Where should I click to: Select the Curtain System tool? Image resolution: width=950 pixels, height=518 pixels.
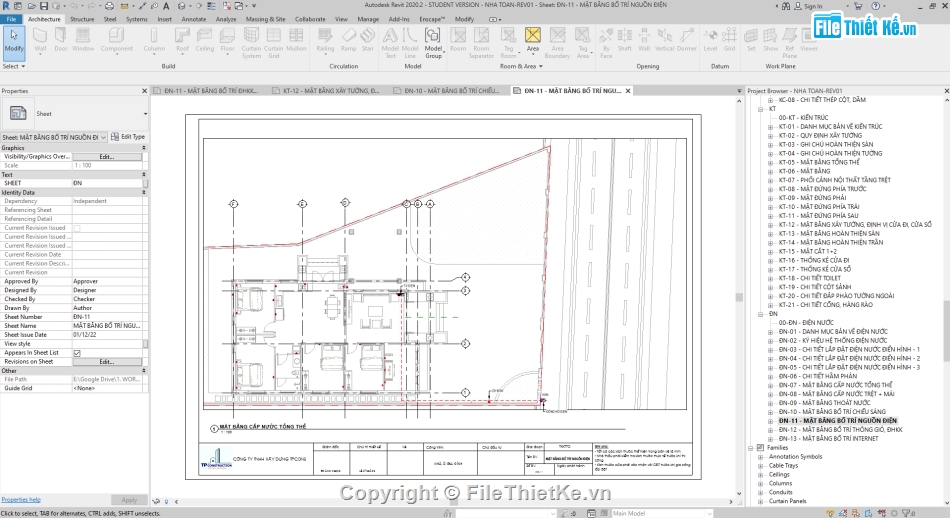(251, 43)
